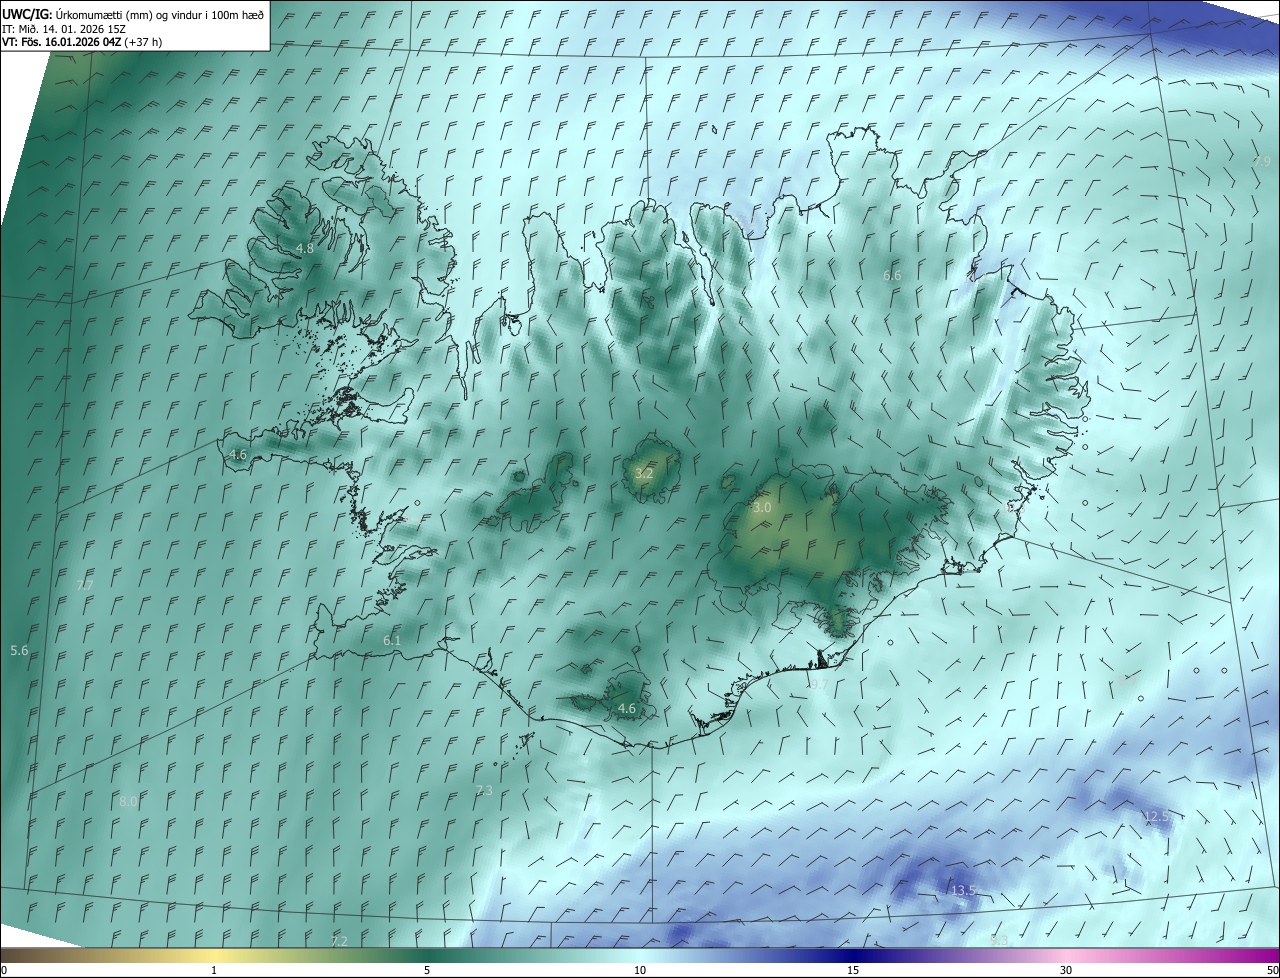Click the 7.7 value off the west coast

pos(85,585)
